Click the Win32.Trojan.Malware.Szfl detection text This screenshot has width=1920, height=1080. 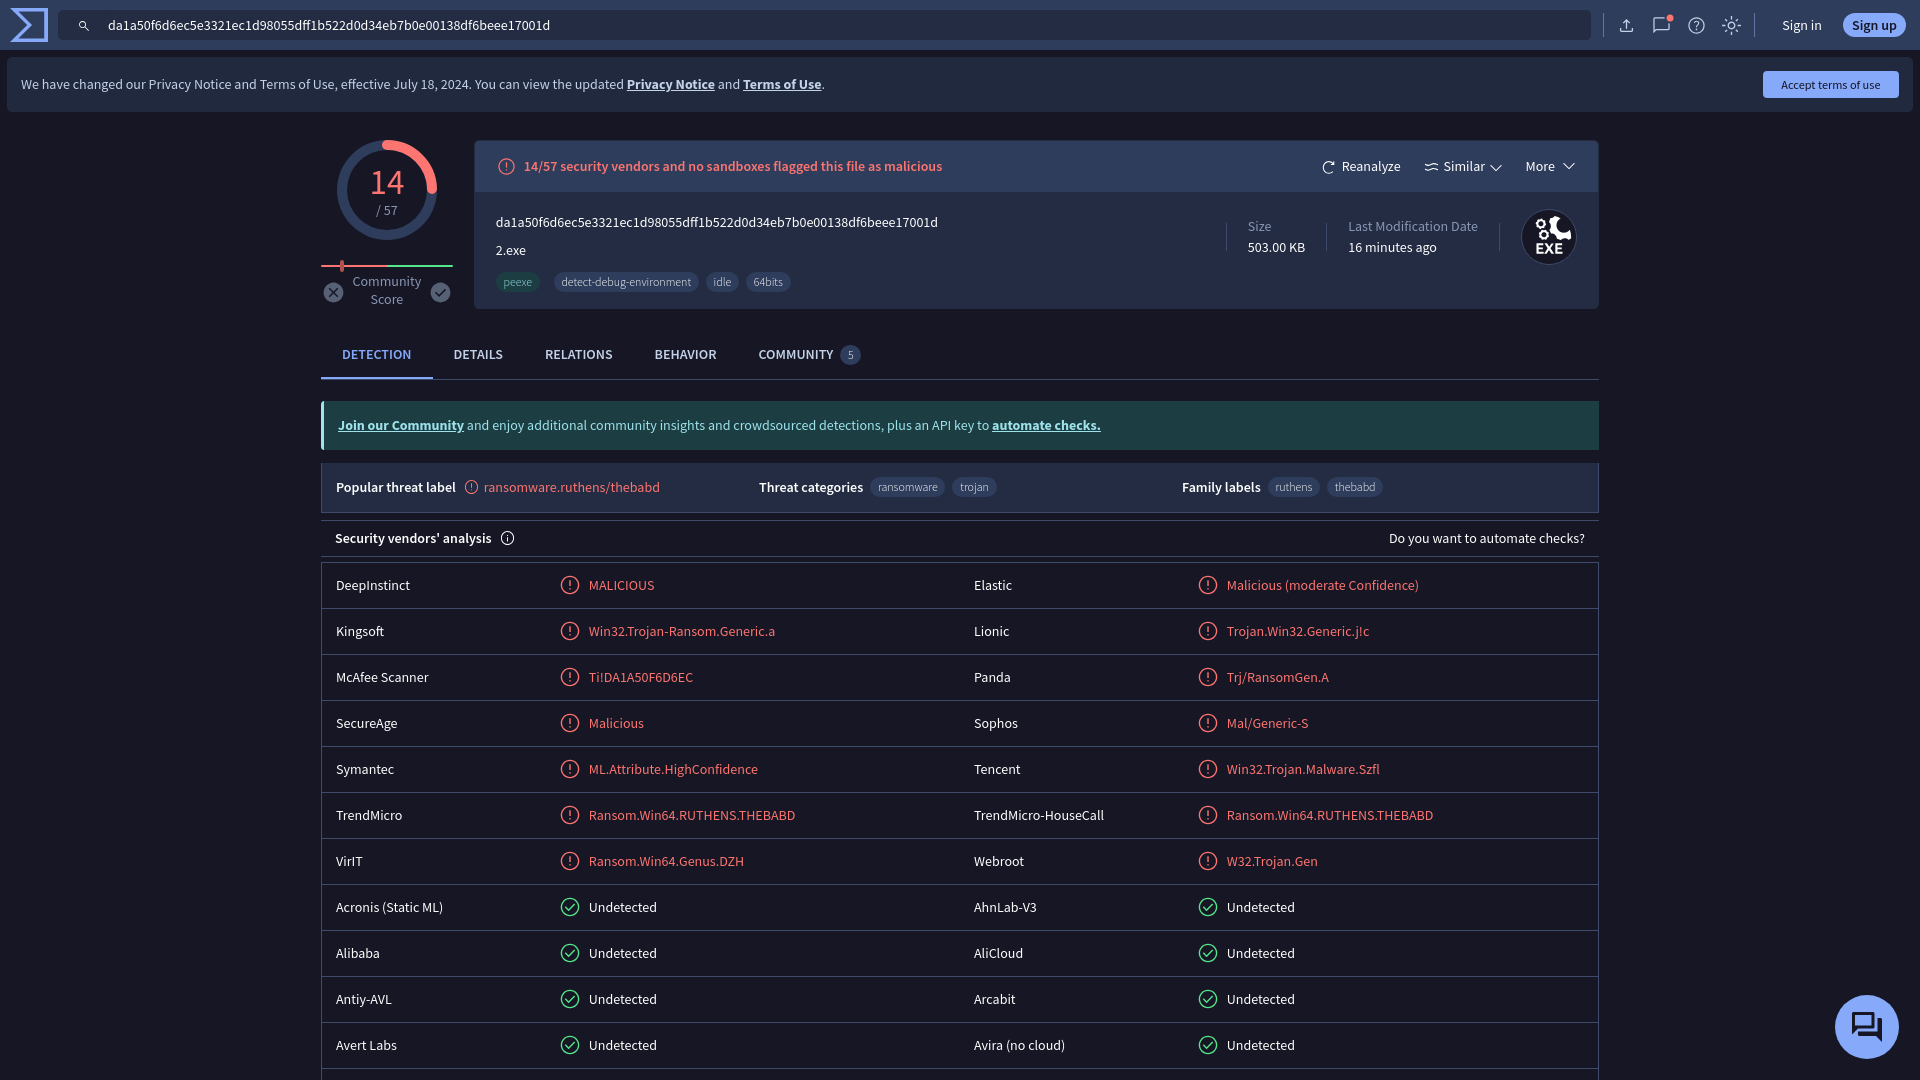[x=1303, y=770]
